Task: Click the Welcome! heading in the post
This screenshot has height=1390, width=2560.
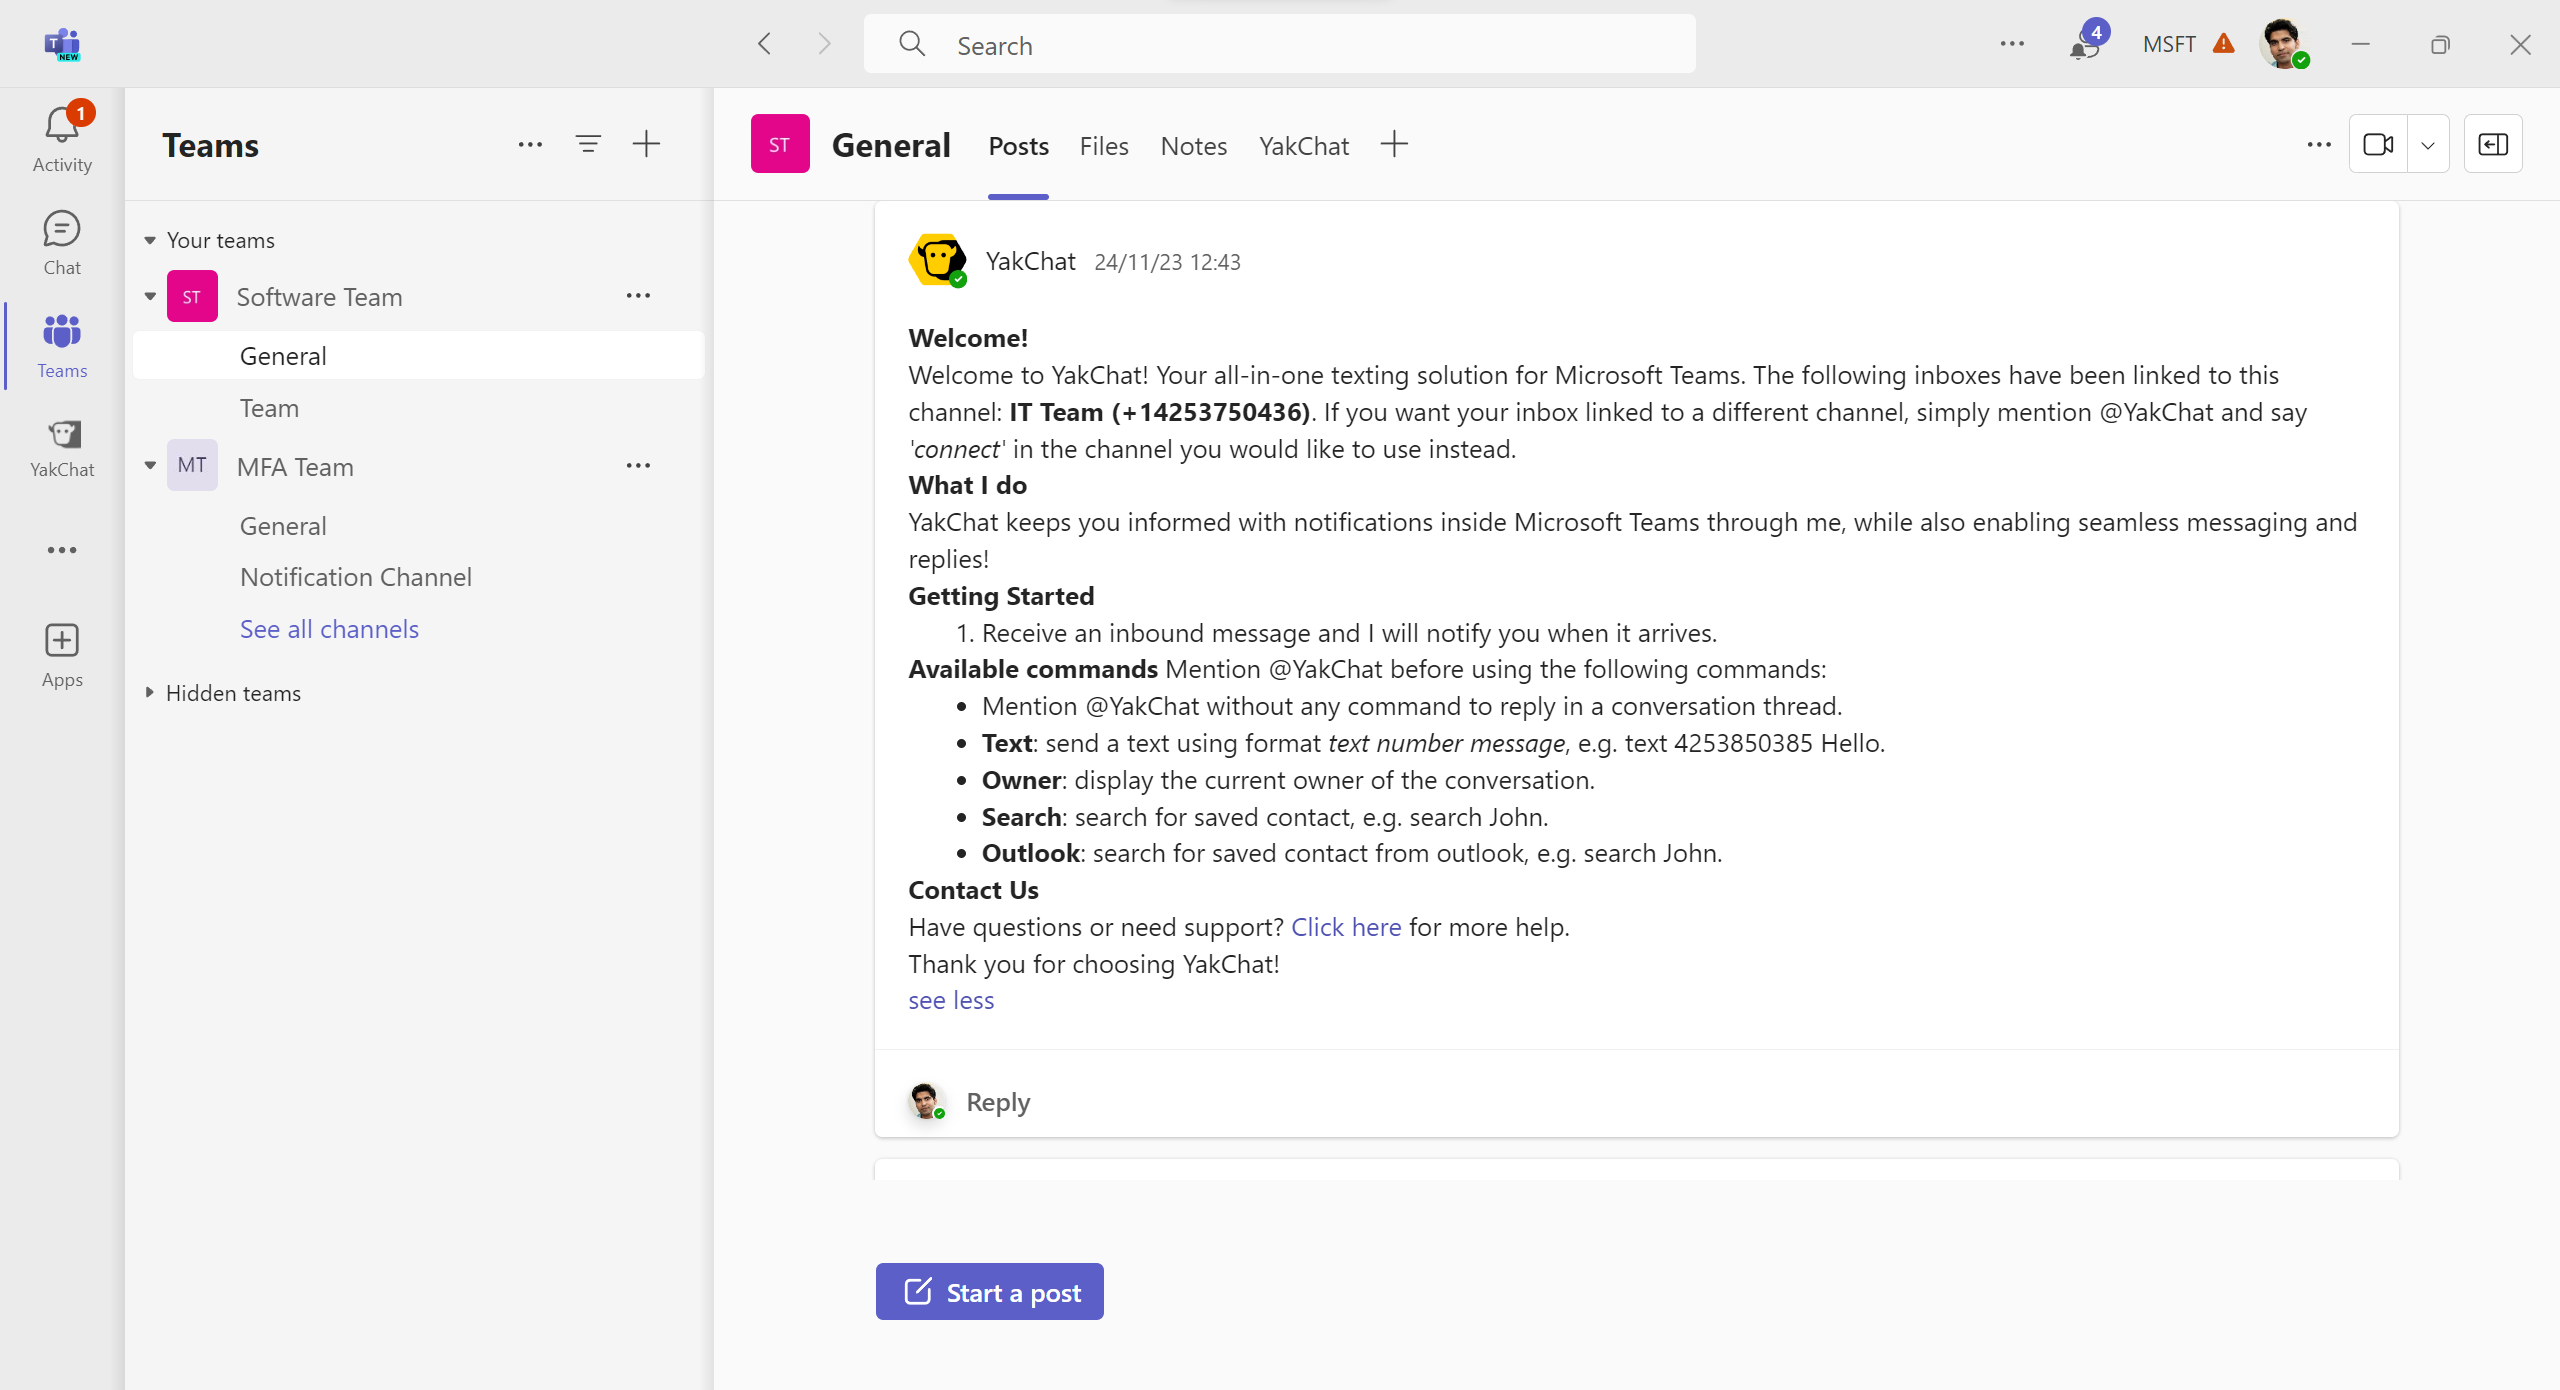Action: [x=968, y=338]
